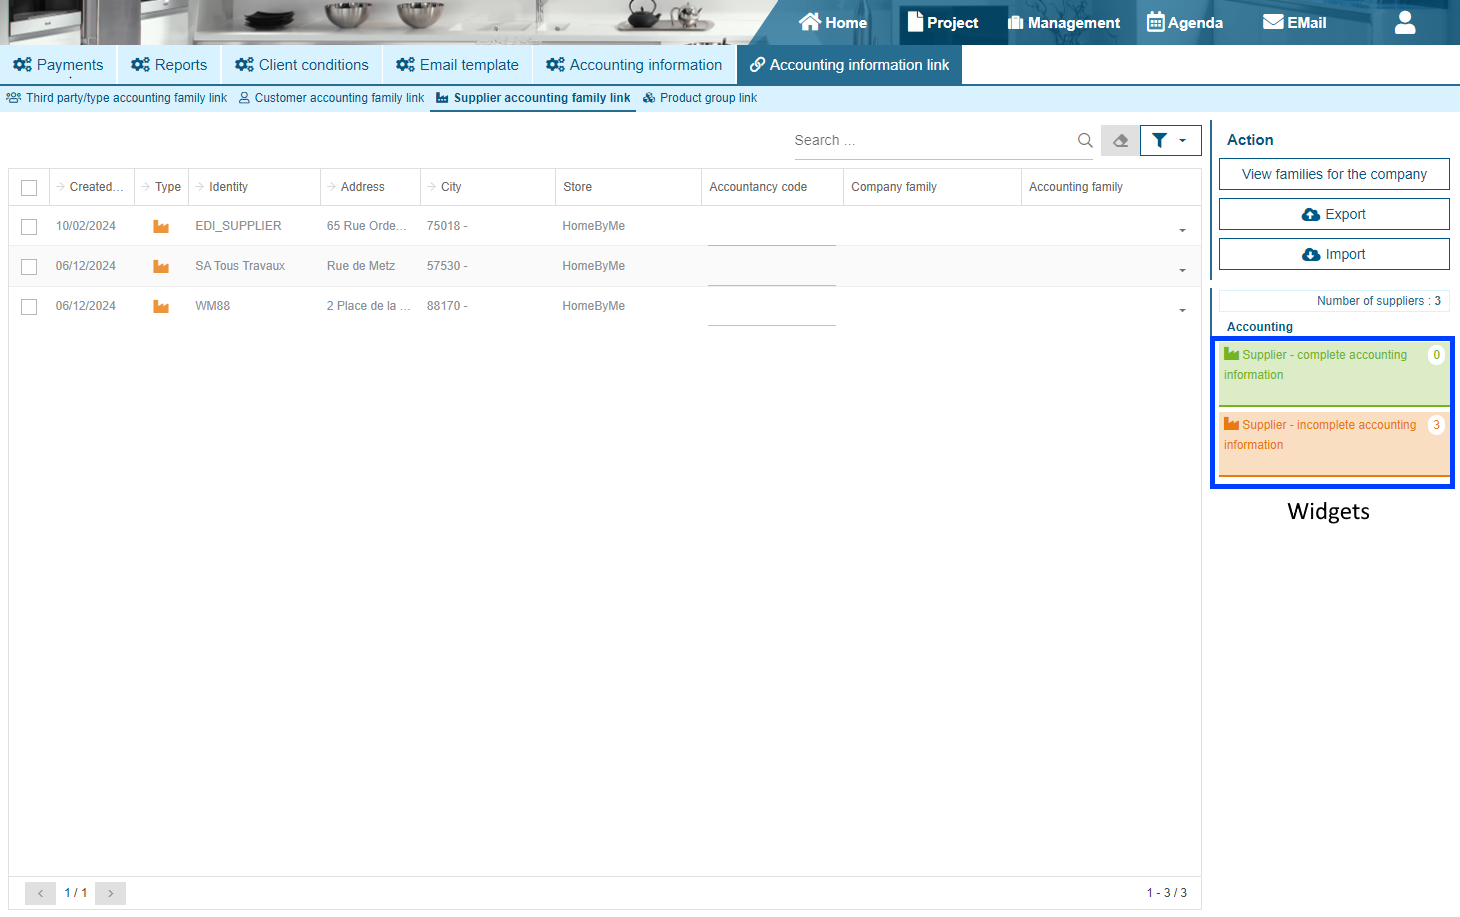Click the supplier icon in EDI_SUPPLIER row
This screenshot has height=917, width=1460.
tap(161, 226)
